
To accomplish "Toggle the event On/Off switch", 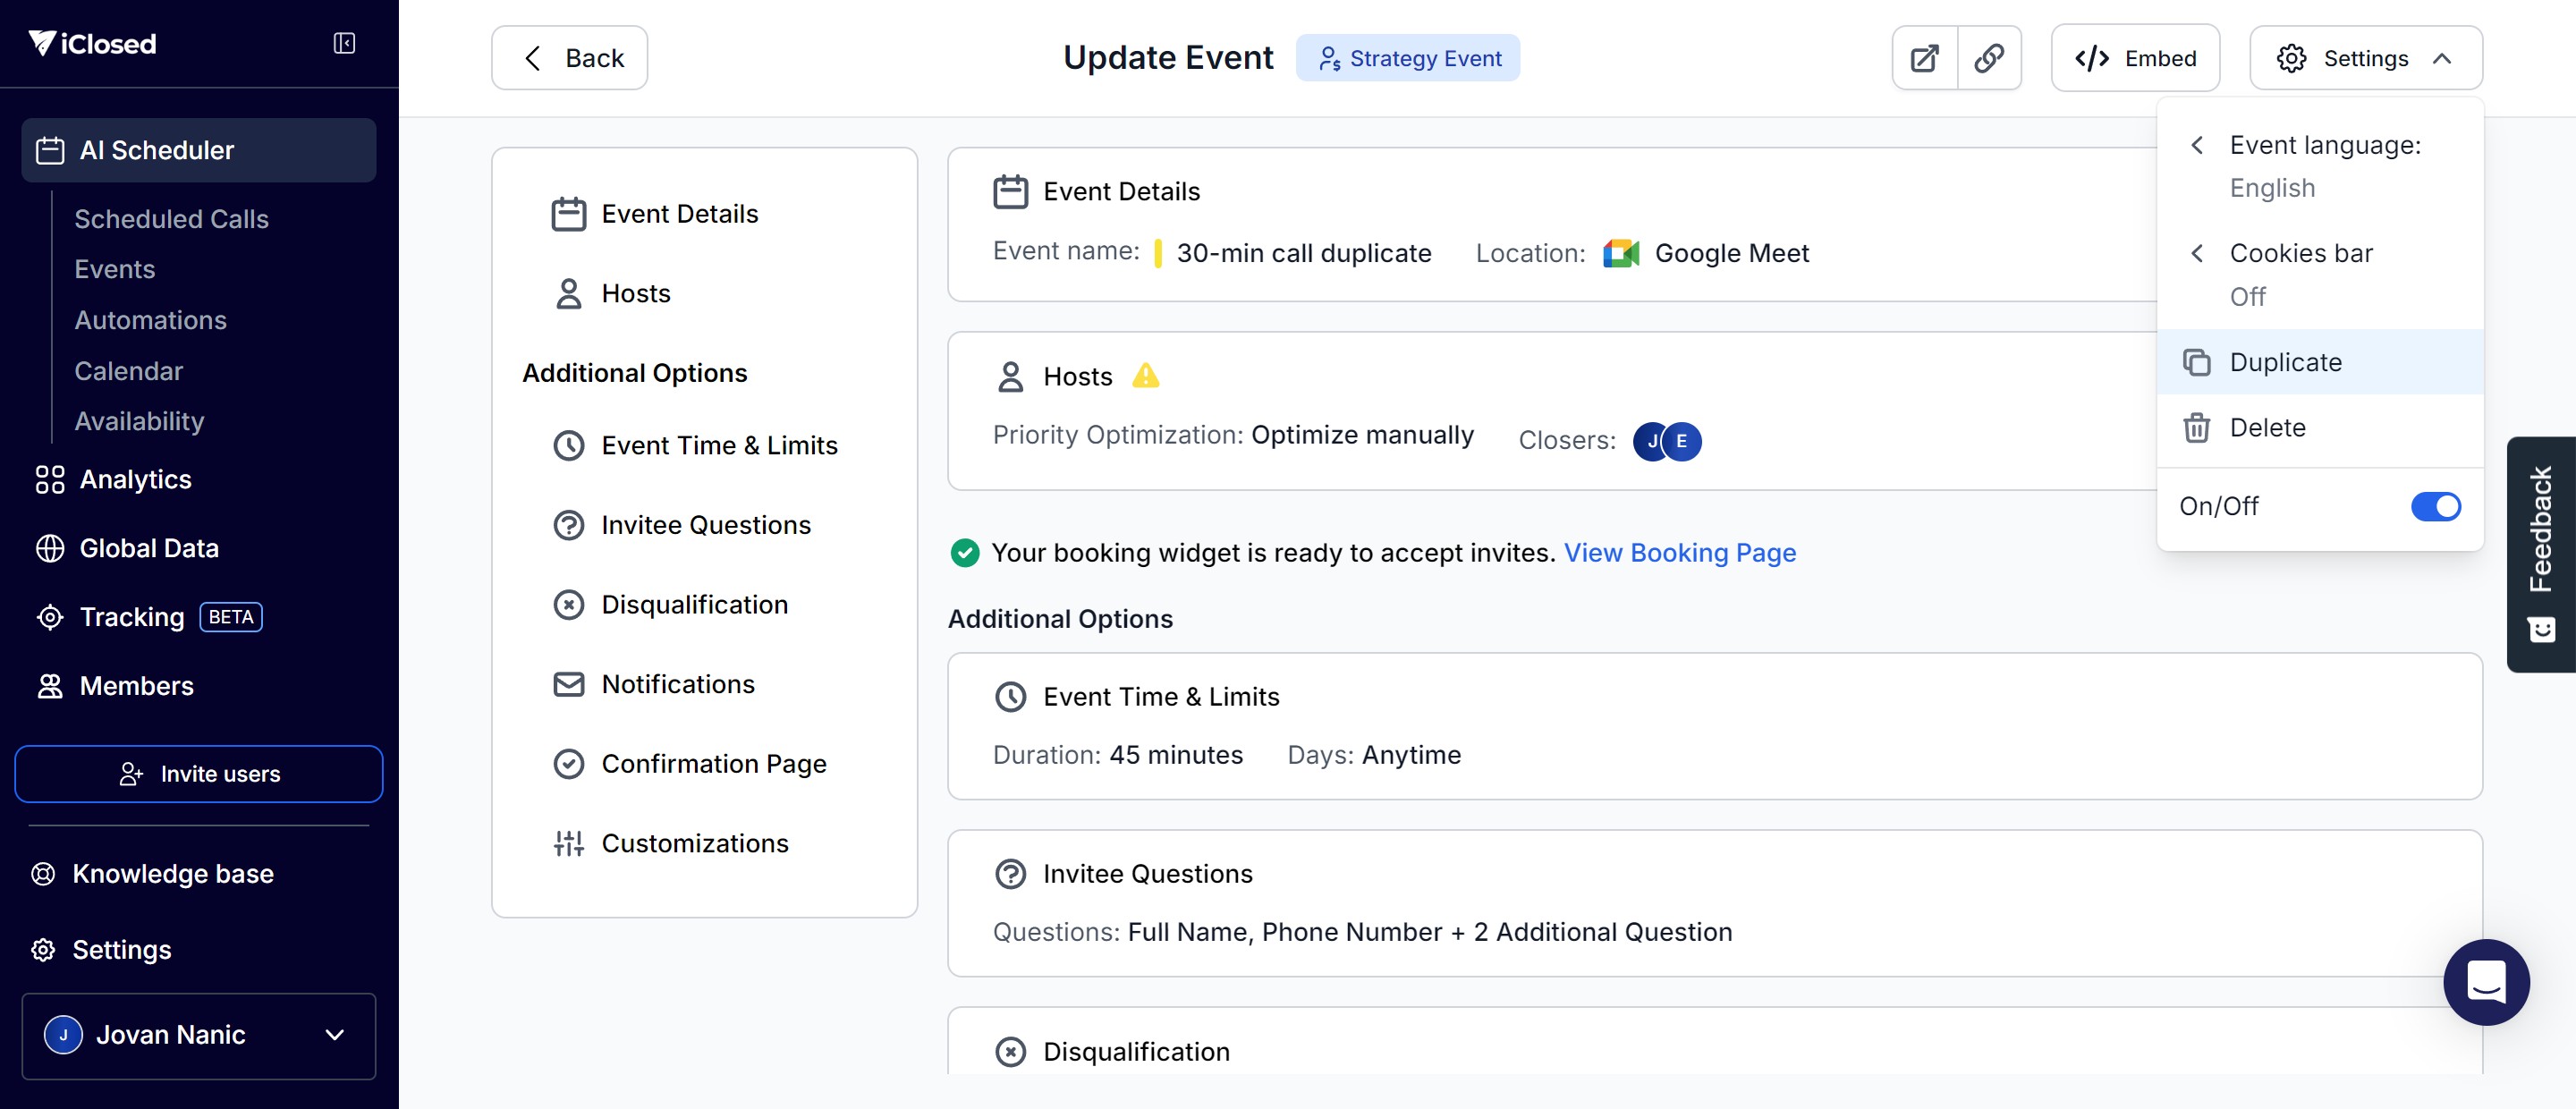I will pos(2435,506).
